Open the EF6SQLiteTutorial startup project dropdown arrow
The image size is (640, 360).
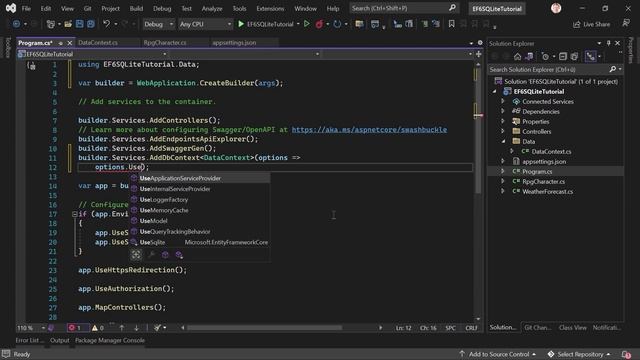pos(298,24)
